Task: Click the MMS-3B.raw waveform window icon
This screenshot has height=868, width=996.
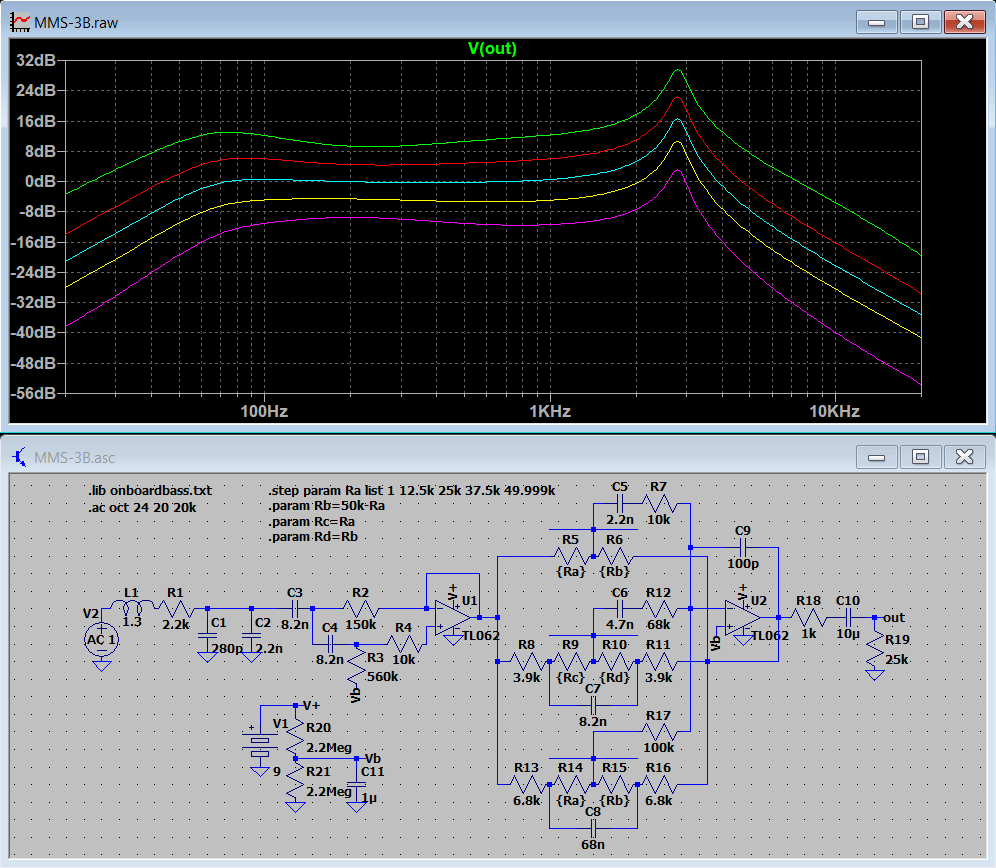Action: [20, 22]
